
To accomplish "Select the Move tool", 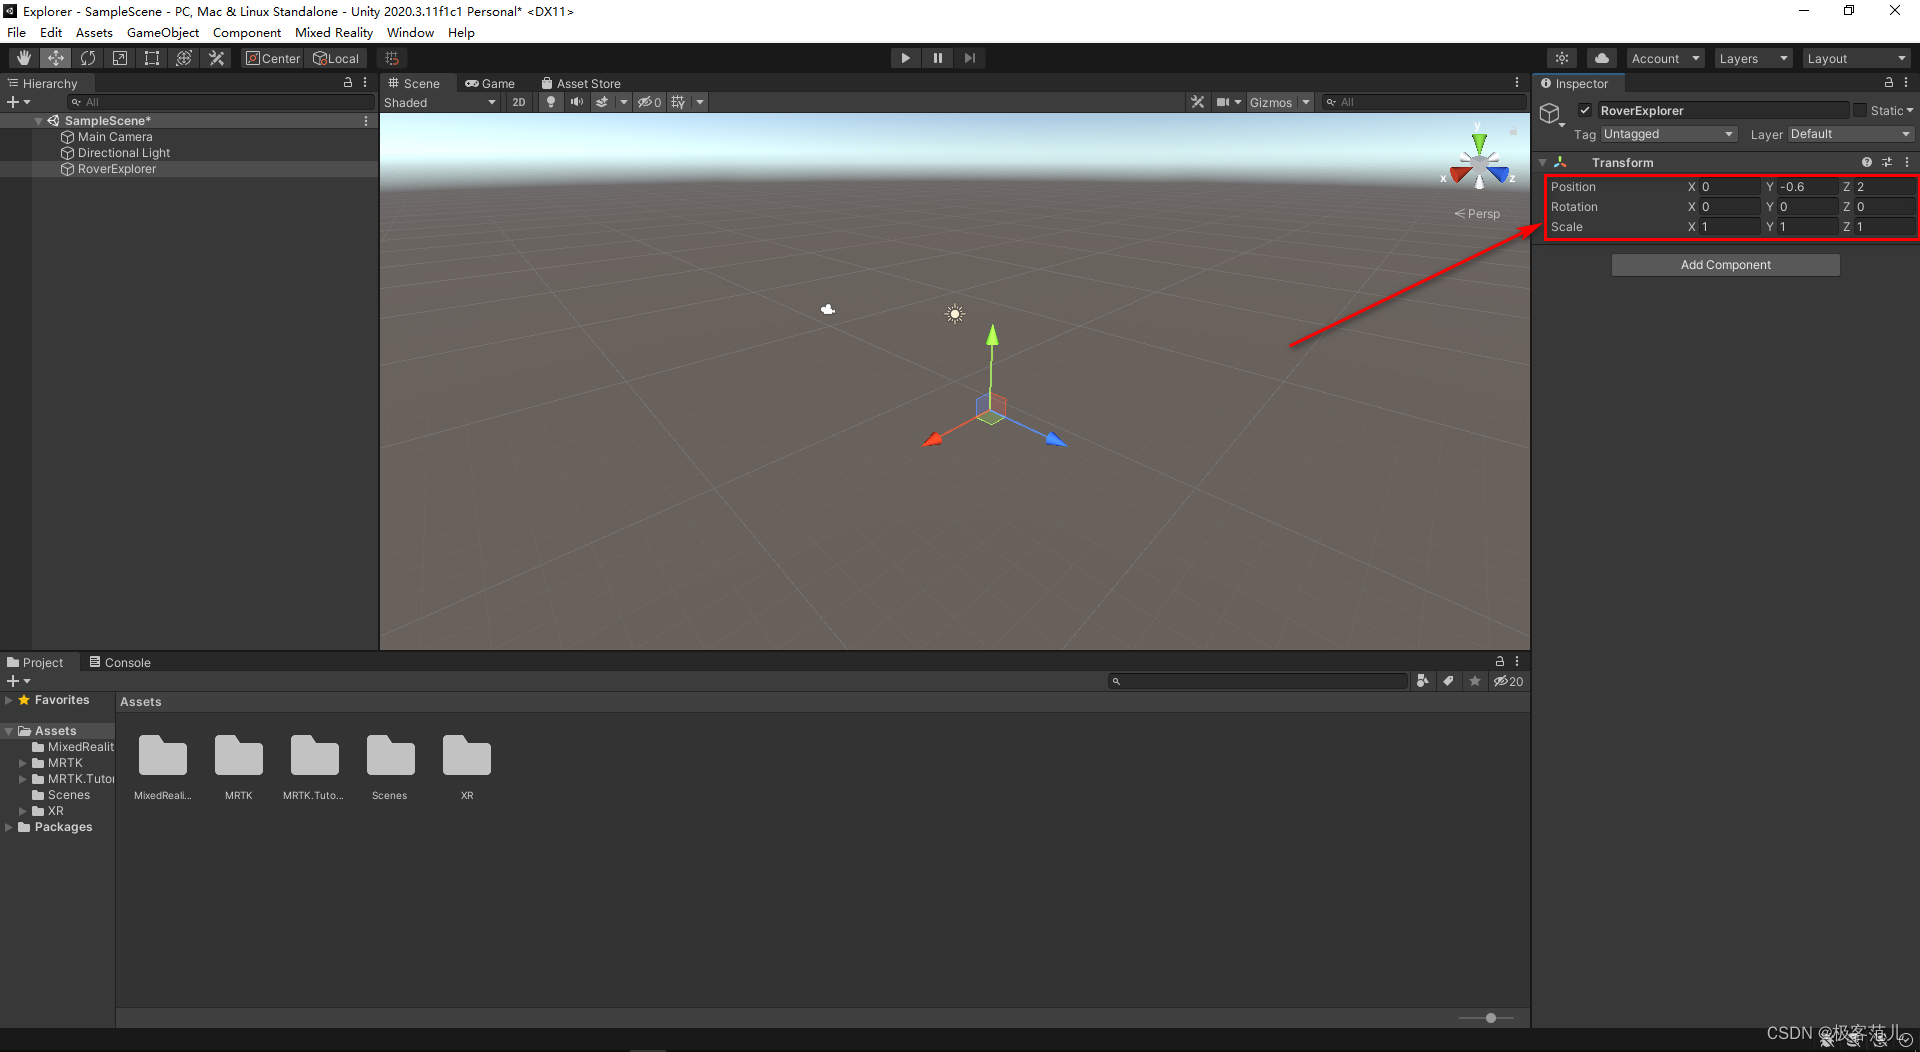I will point(56,58).
